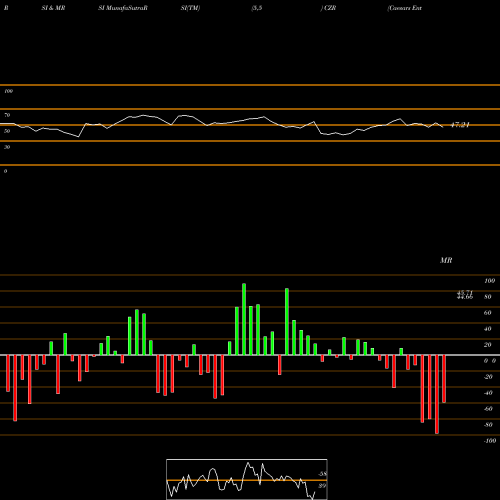
Task: Click the 'MR' panel title
Action: (446, 260)
